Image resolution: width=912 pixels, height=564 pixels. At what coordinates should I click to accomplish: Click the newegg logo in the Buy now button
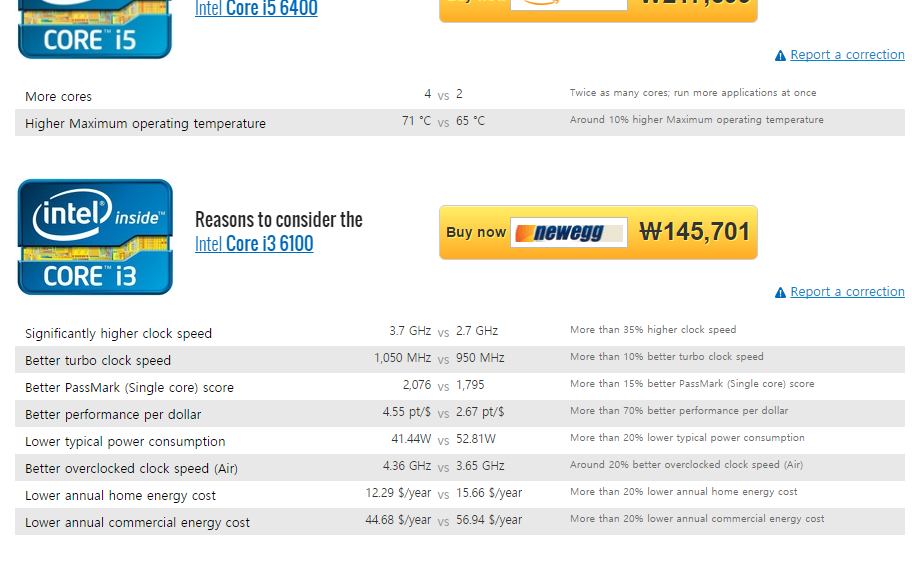click(569, 233)
